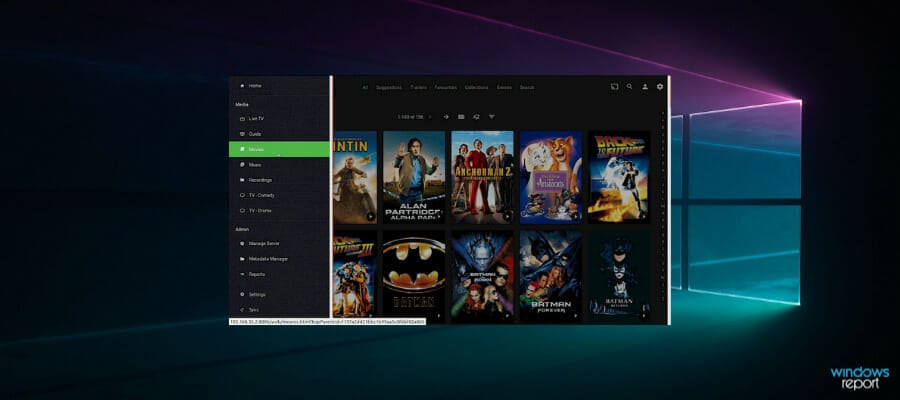Click the cast to device icon
Image resolution: width=900 pixels, height=400 pixels.
tap(614, 87)
